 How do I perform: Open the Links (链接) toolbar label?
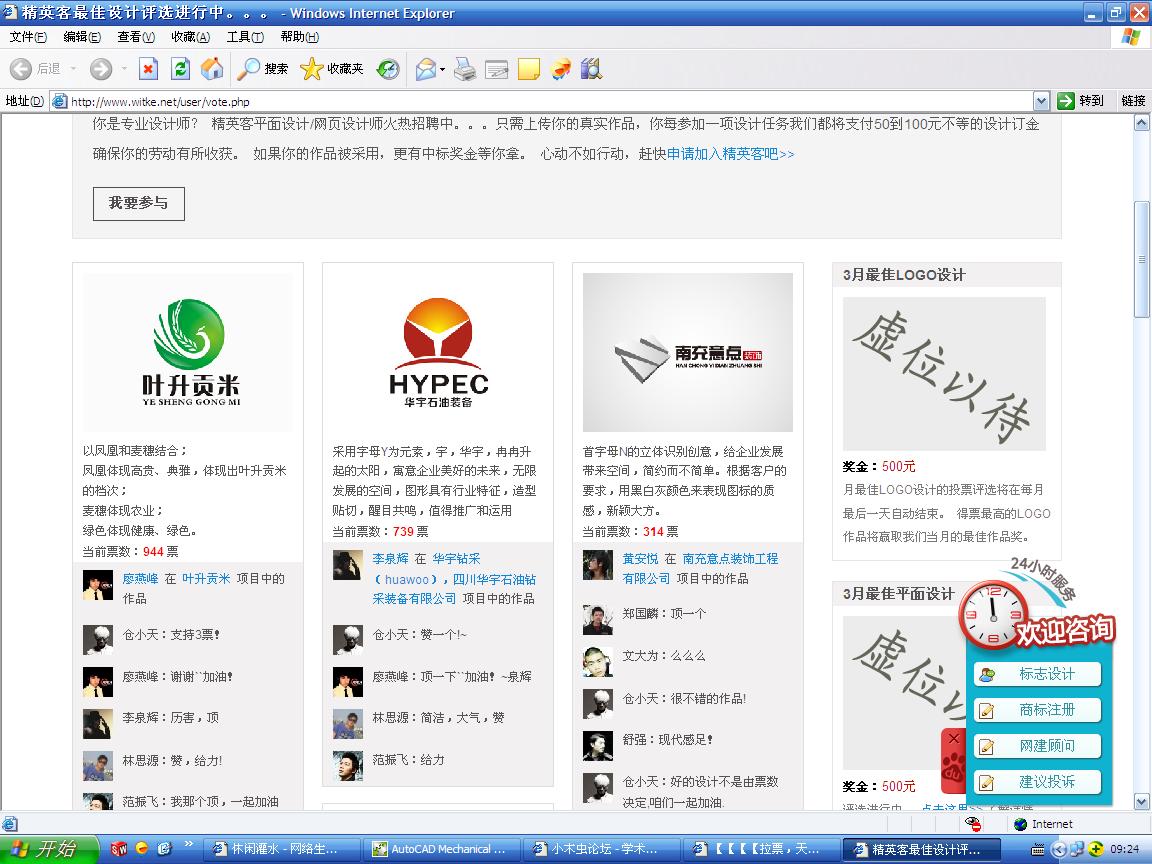point(1133,101)
